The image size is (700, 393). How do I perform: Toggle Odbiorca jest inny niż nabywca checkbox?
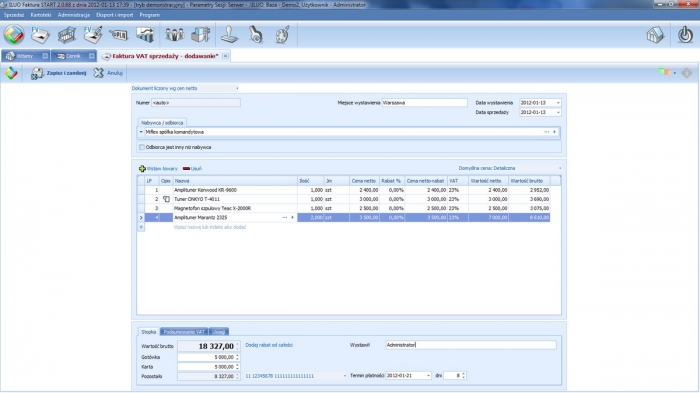(142, 147)
